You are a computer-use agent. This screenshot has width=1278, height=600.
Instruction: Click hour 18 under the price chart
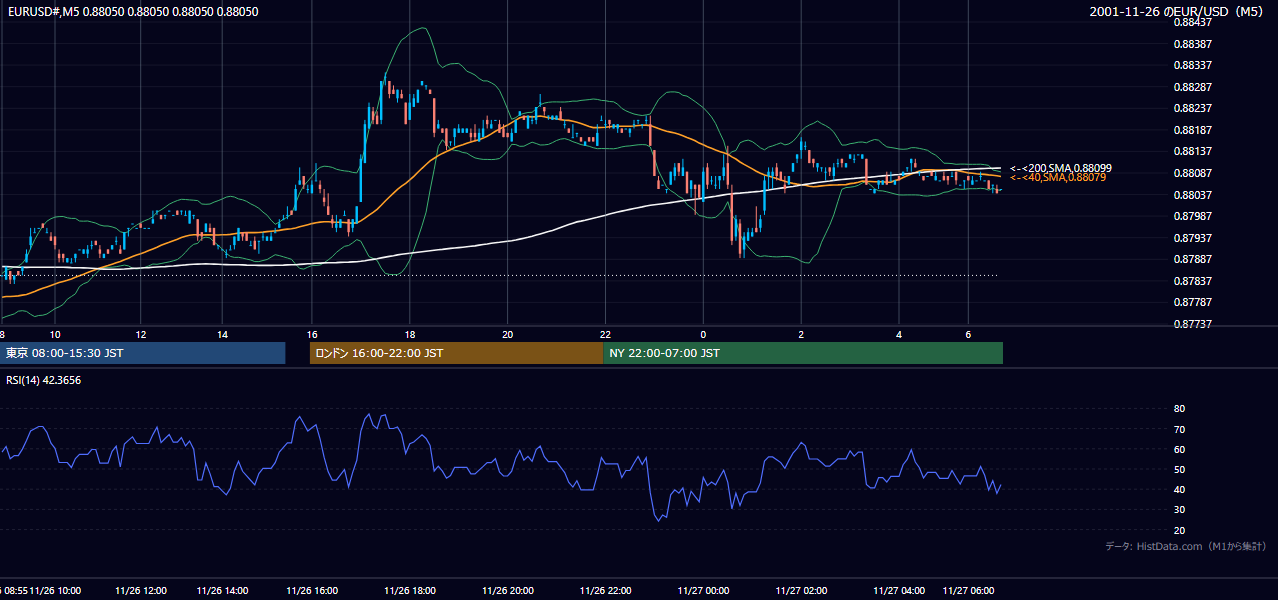pos(410,334)
